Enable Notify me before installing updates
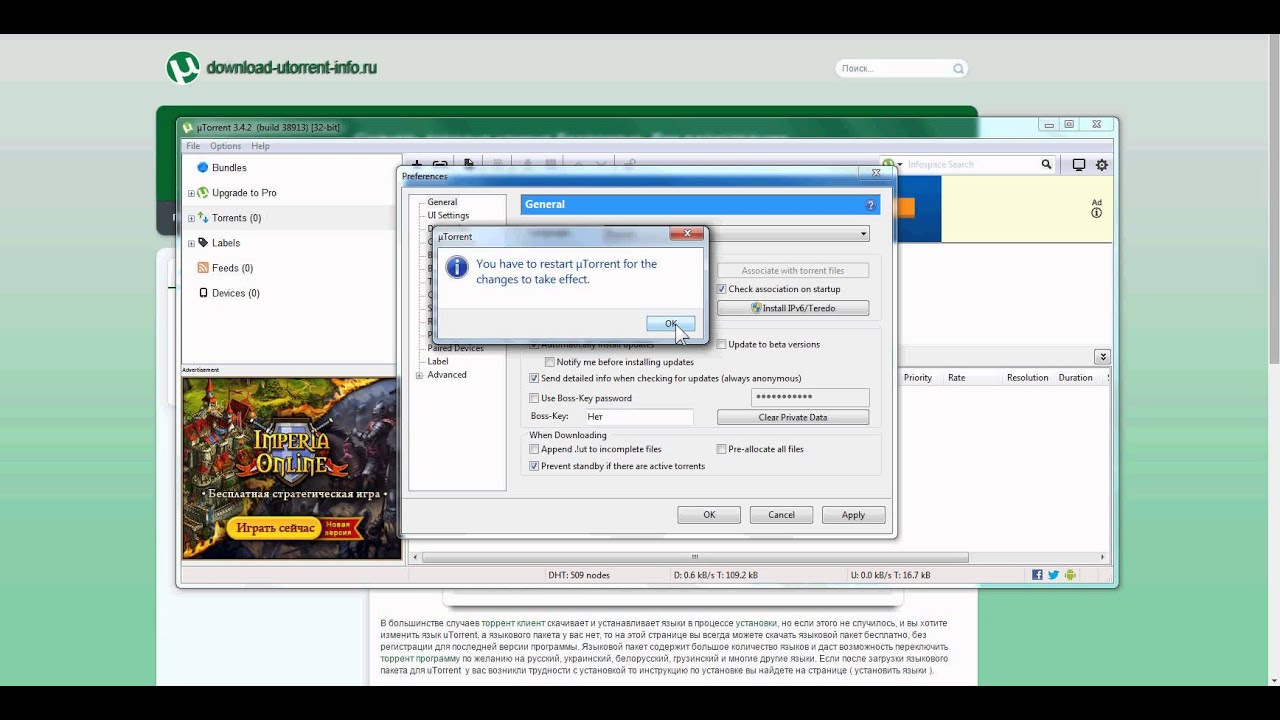The height and width of the screenshot is (720, 1280). pos(550,362)
